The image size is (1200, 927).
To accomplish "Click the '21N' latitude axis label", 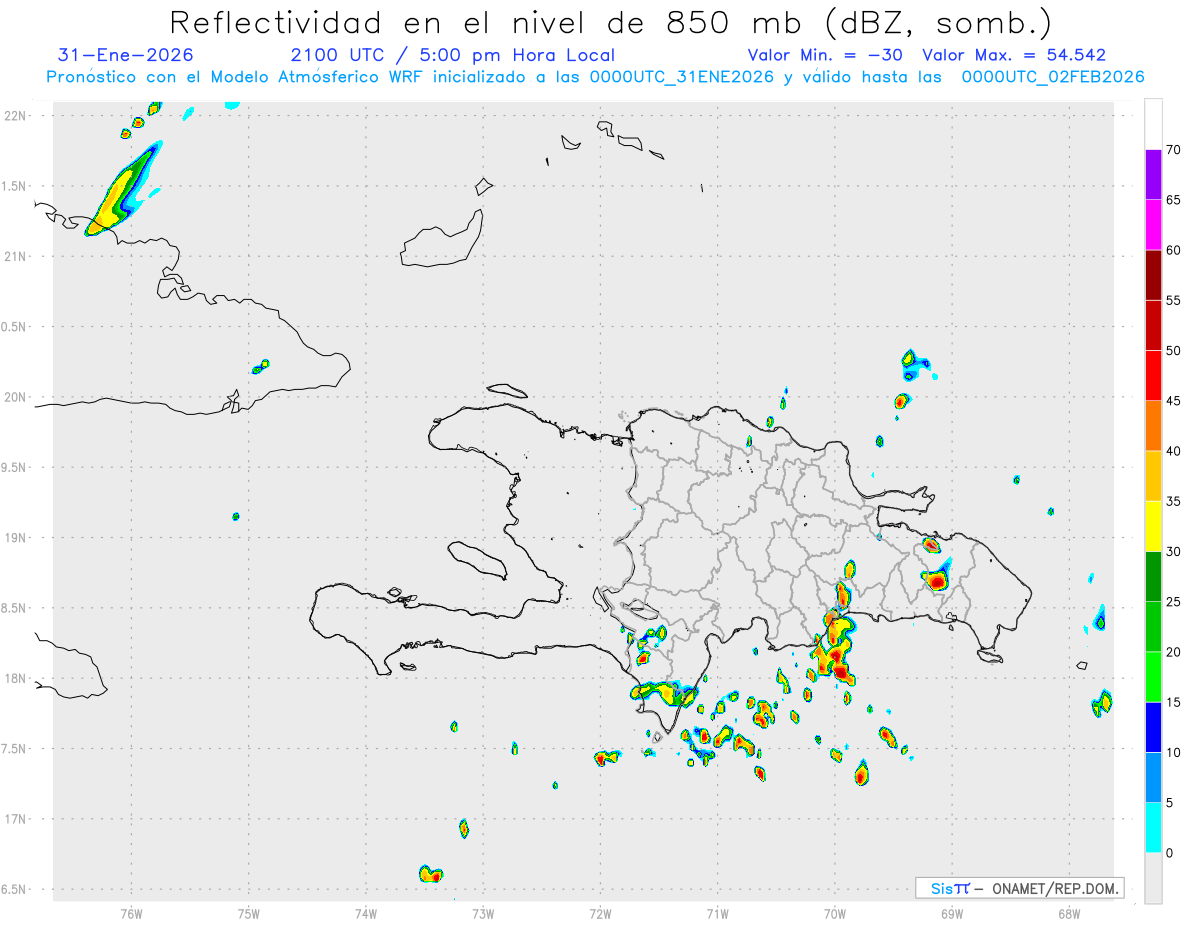I will (16, 257).
